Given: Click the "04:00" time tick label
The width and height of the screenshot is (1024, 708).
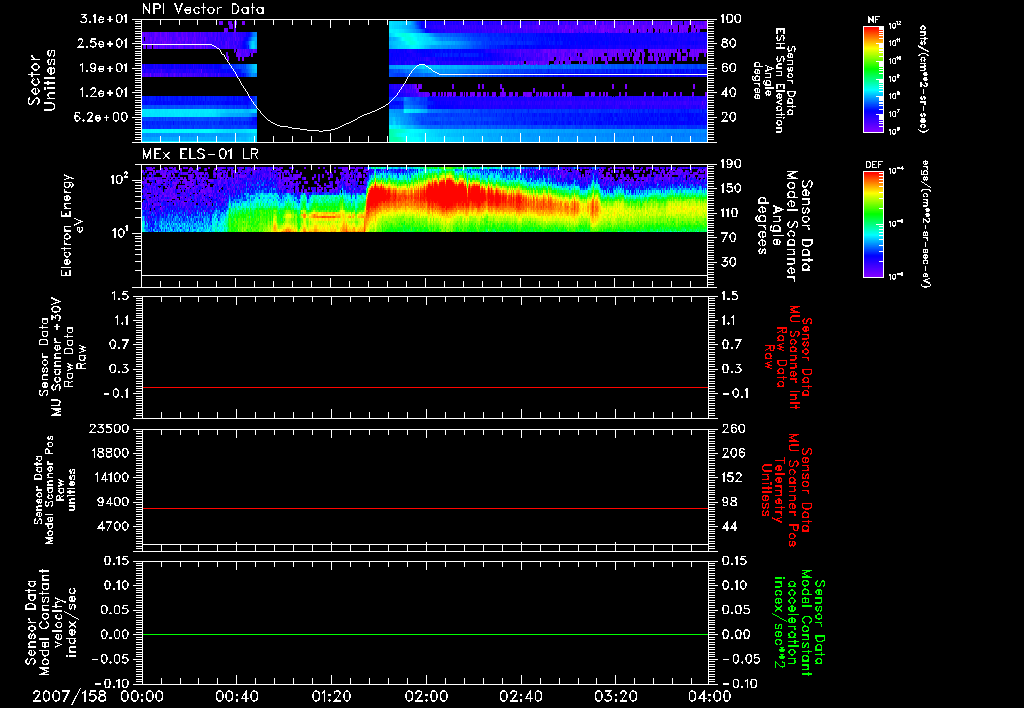Looking at the screenshot, I should pyautogui.click(x=710, y=696).
